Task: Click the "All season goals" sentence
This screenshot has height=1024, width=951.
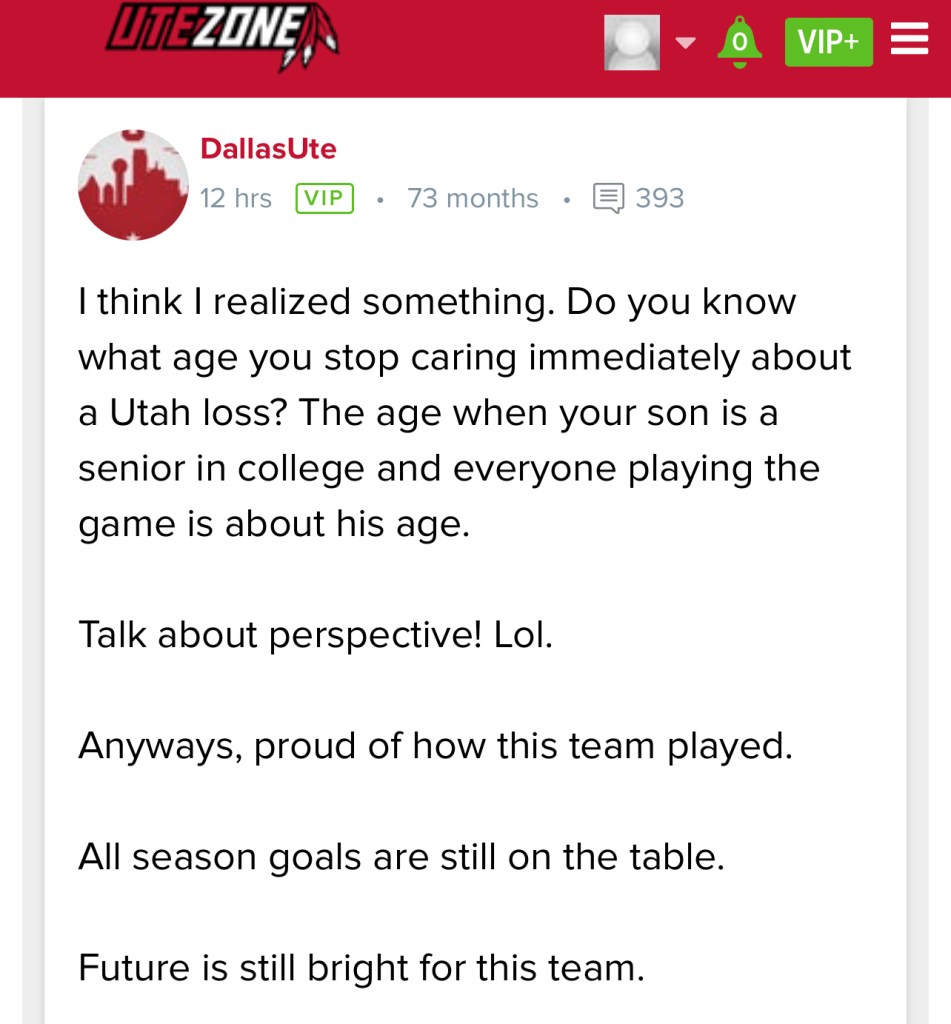Action: click(400, 857)
